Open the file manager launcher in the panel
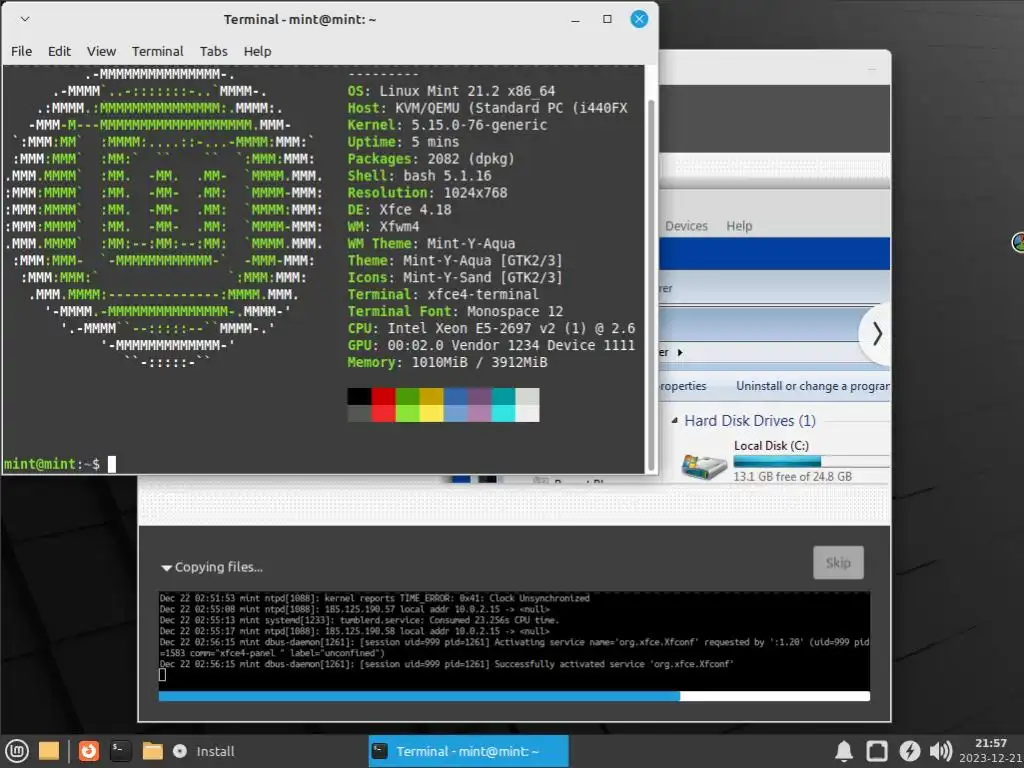Image resolution: width=1024 pixels, height=768 pixels. 152,751
